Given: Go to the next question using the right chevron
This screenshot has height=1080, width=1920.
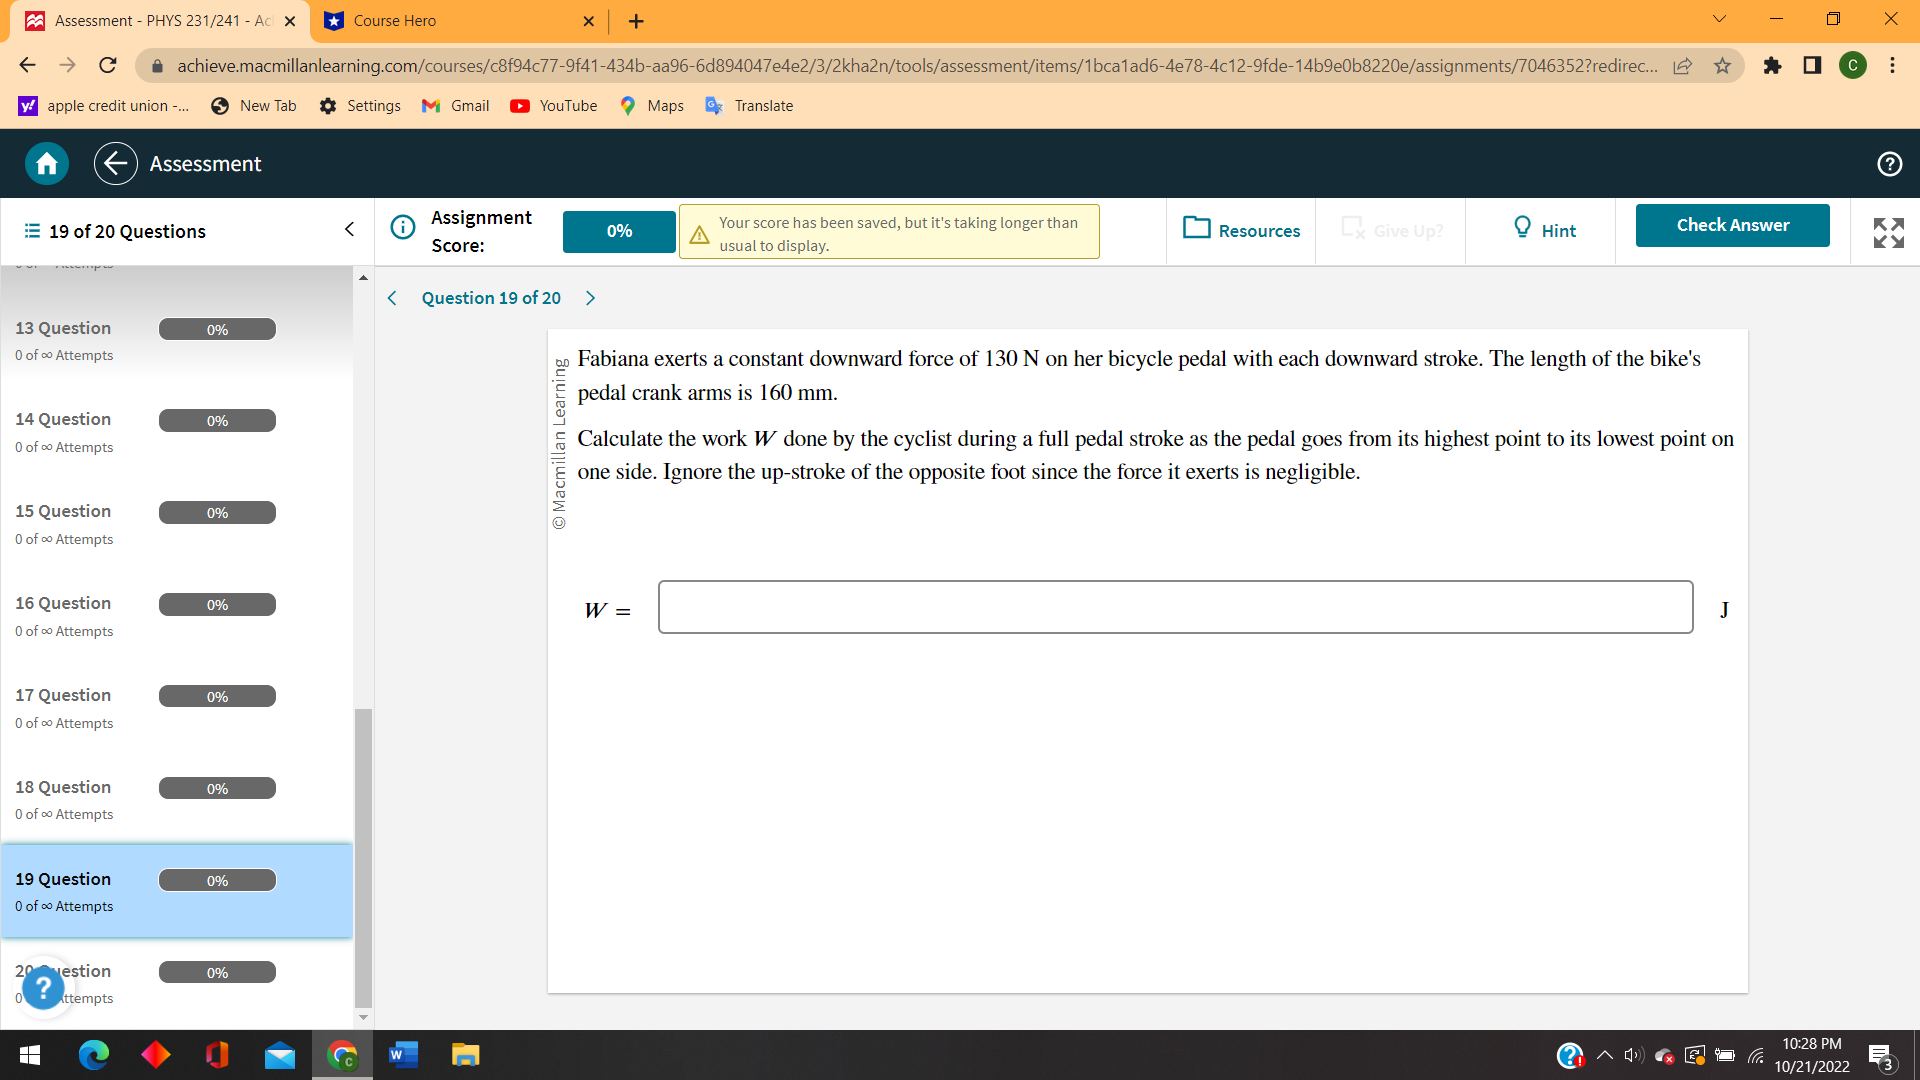Looking at the screenshot, I should click(x=590, y=298).
